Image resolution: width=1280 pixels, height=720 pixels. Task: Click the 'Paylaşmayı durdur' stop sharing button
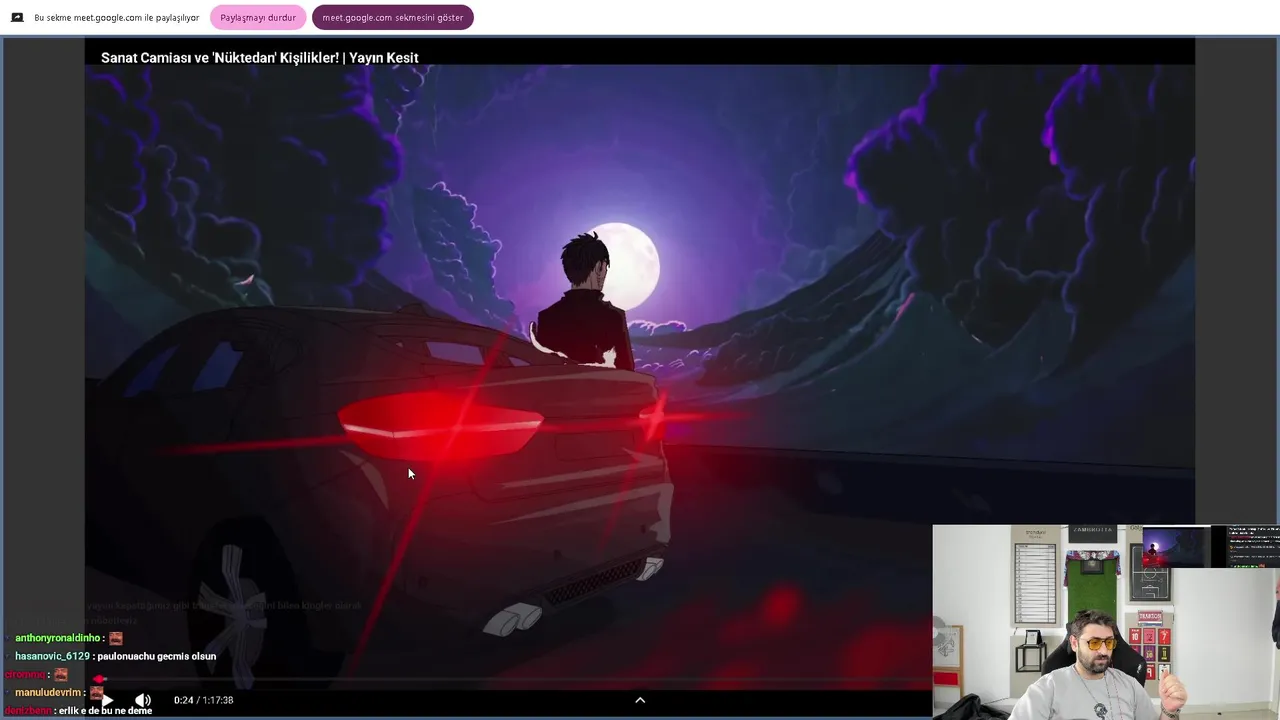[x=258, y=17]
